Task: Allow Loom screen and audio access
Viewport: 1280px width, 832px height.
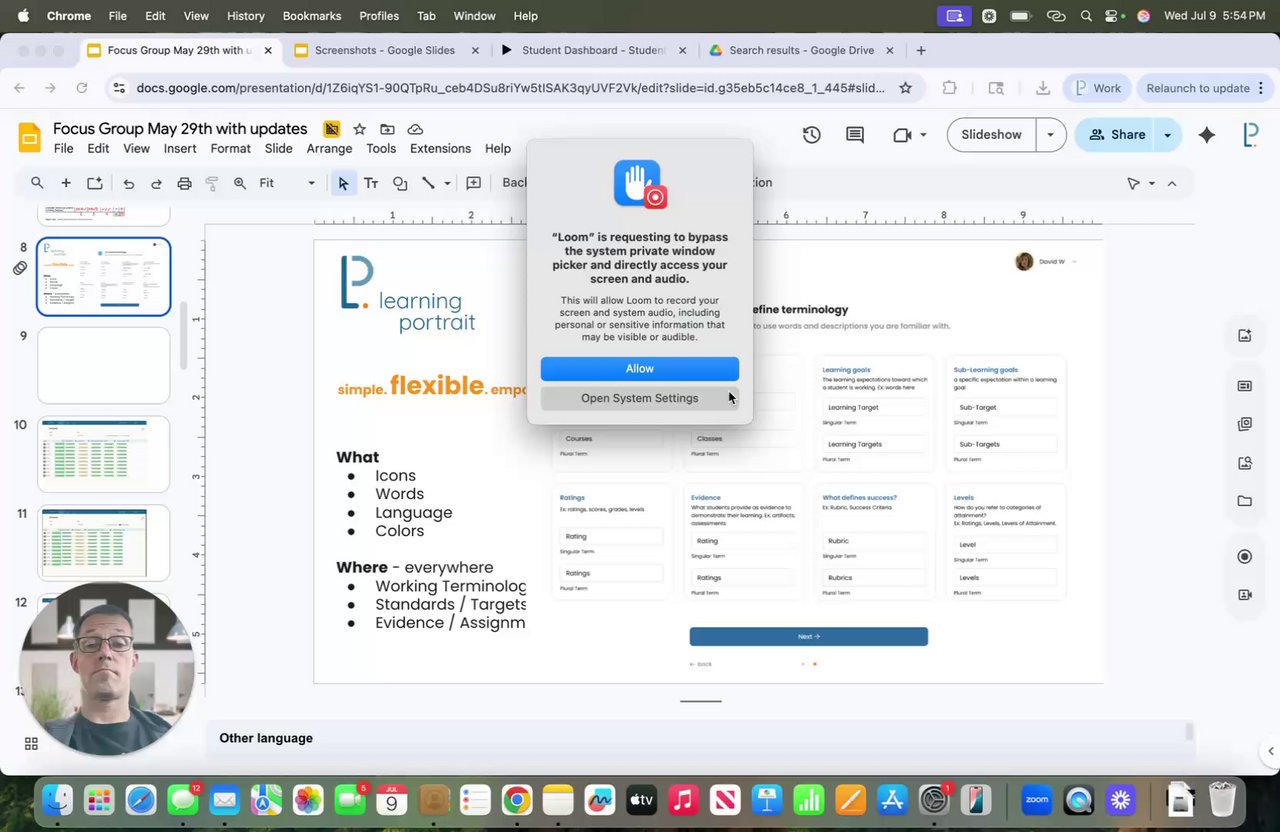Action: click(640, 369)
